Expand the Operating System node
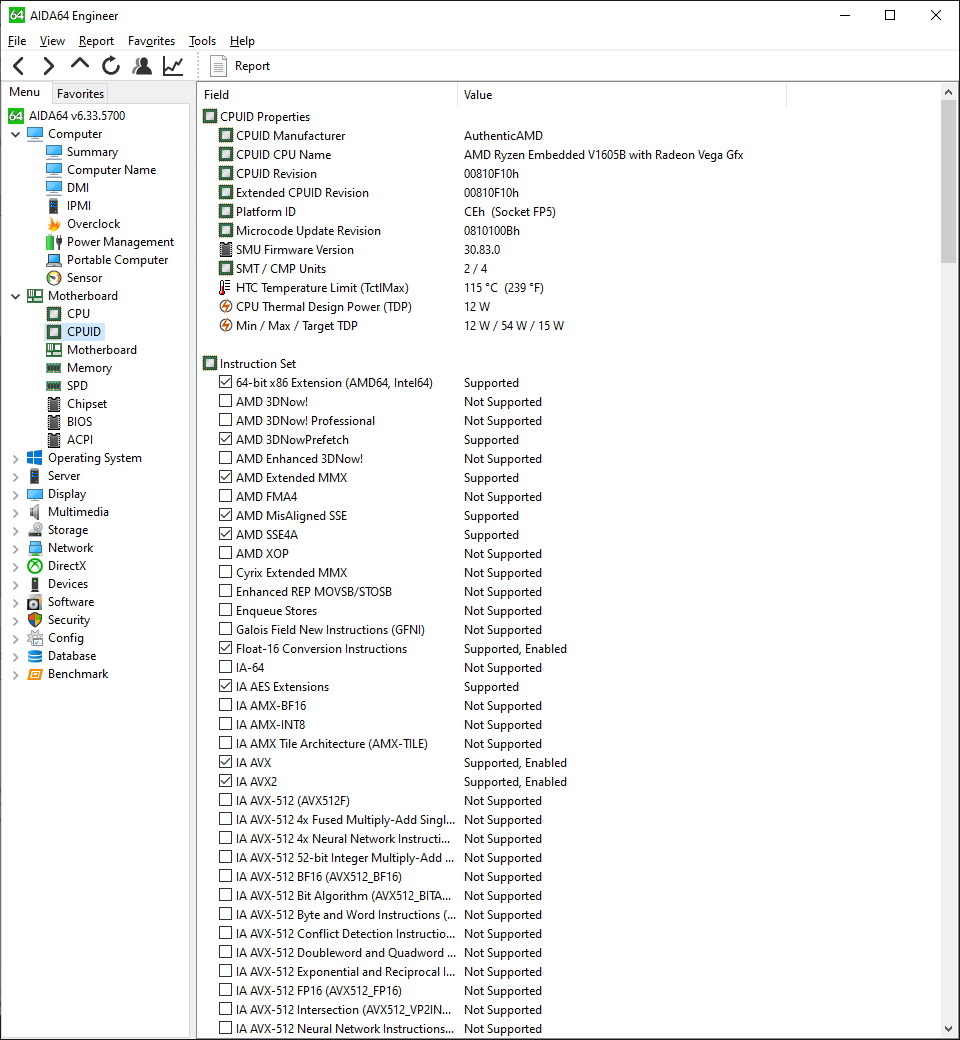Viewport: 960px width, 1040px height. point(15,458)
